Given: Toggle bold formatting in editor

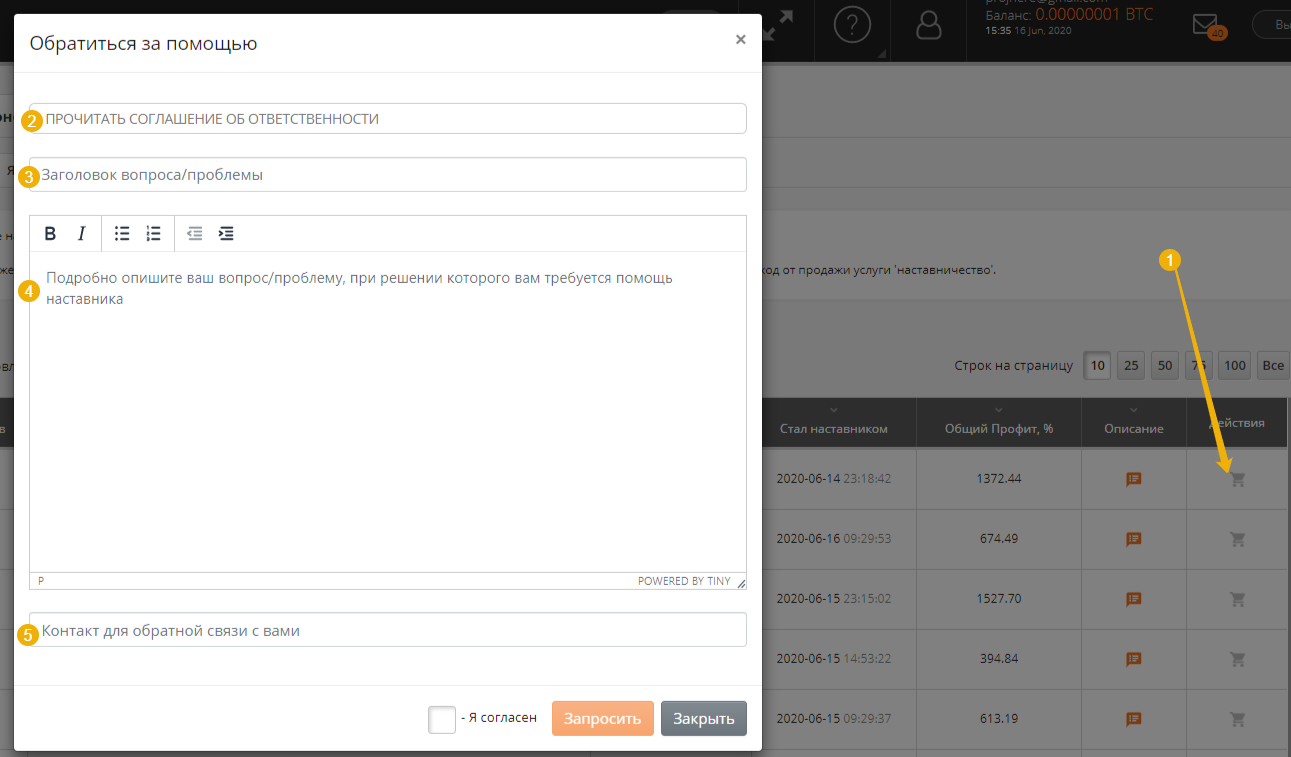Looking at the screenshot, I should click(50, 234).
